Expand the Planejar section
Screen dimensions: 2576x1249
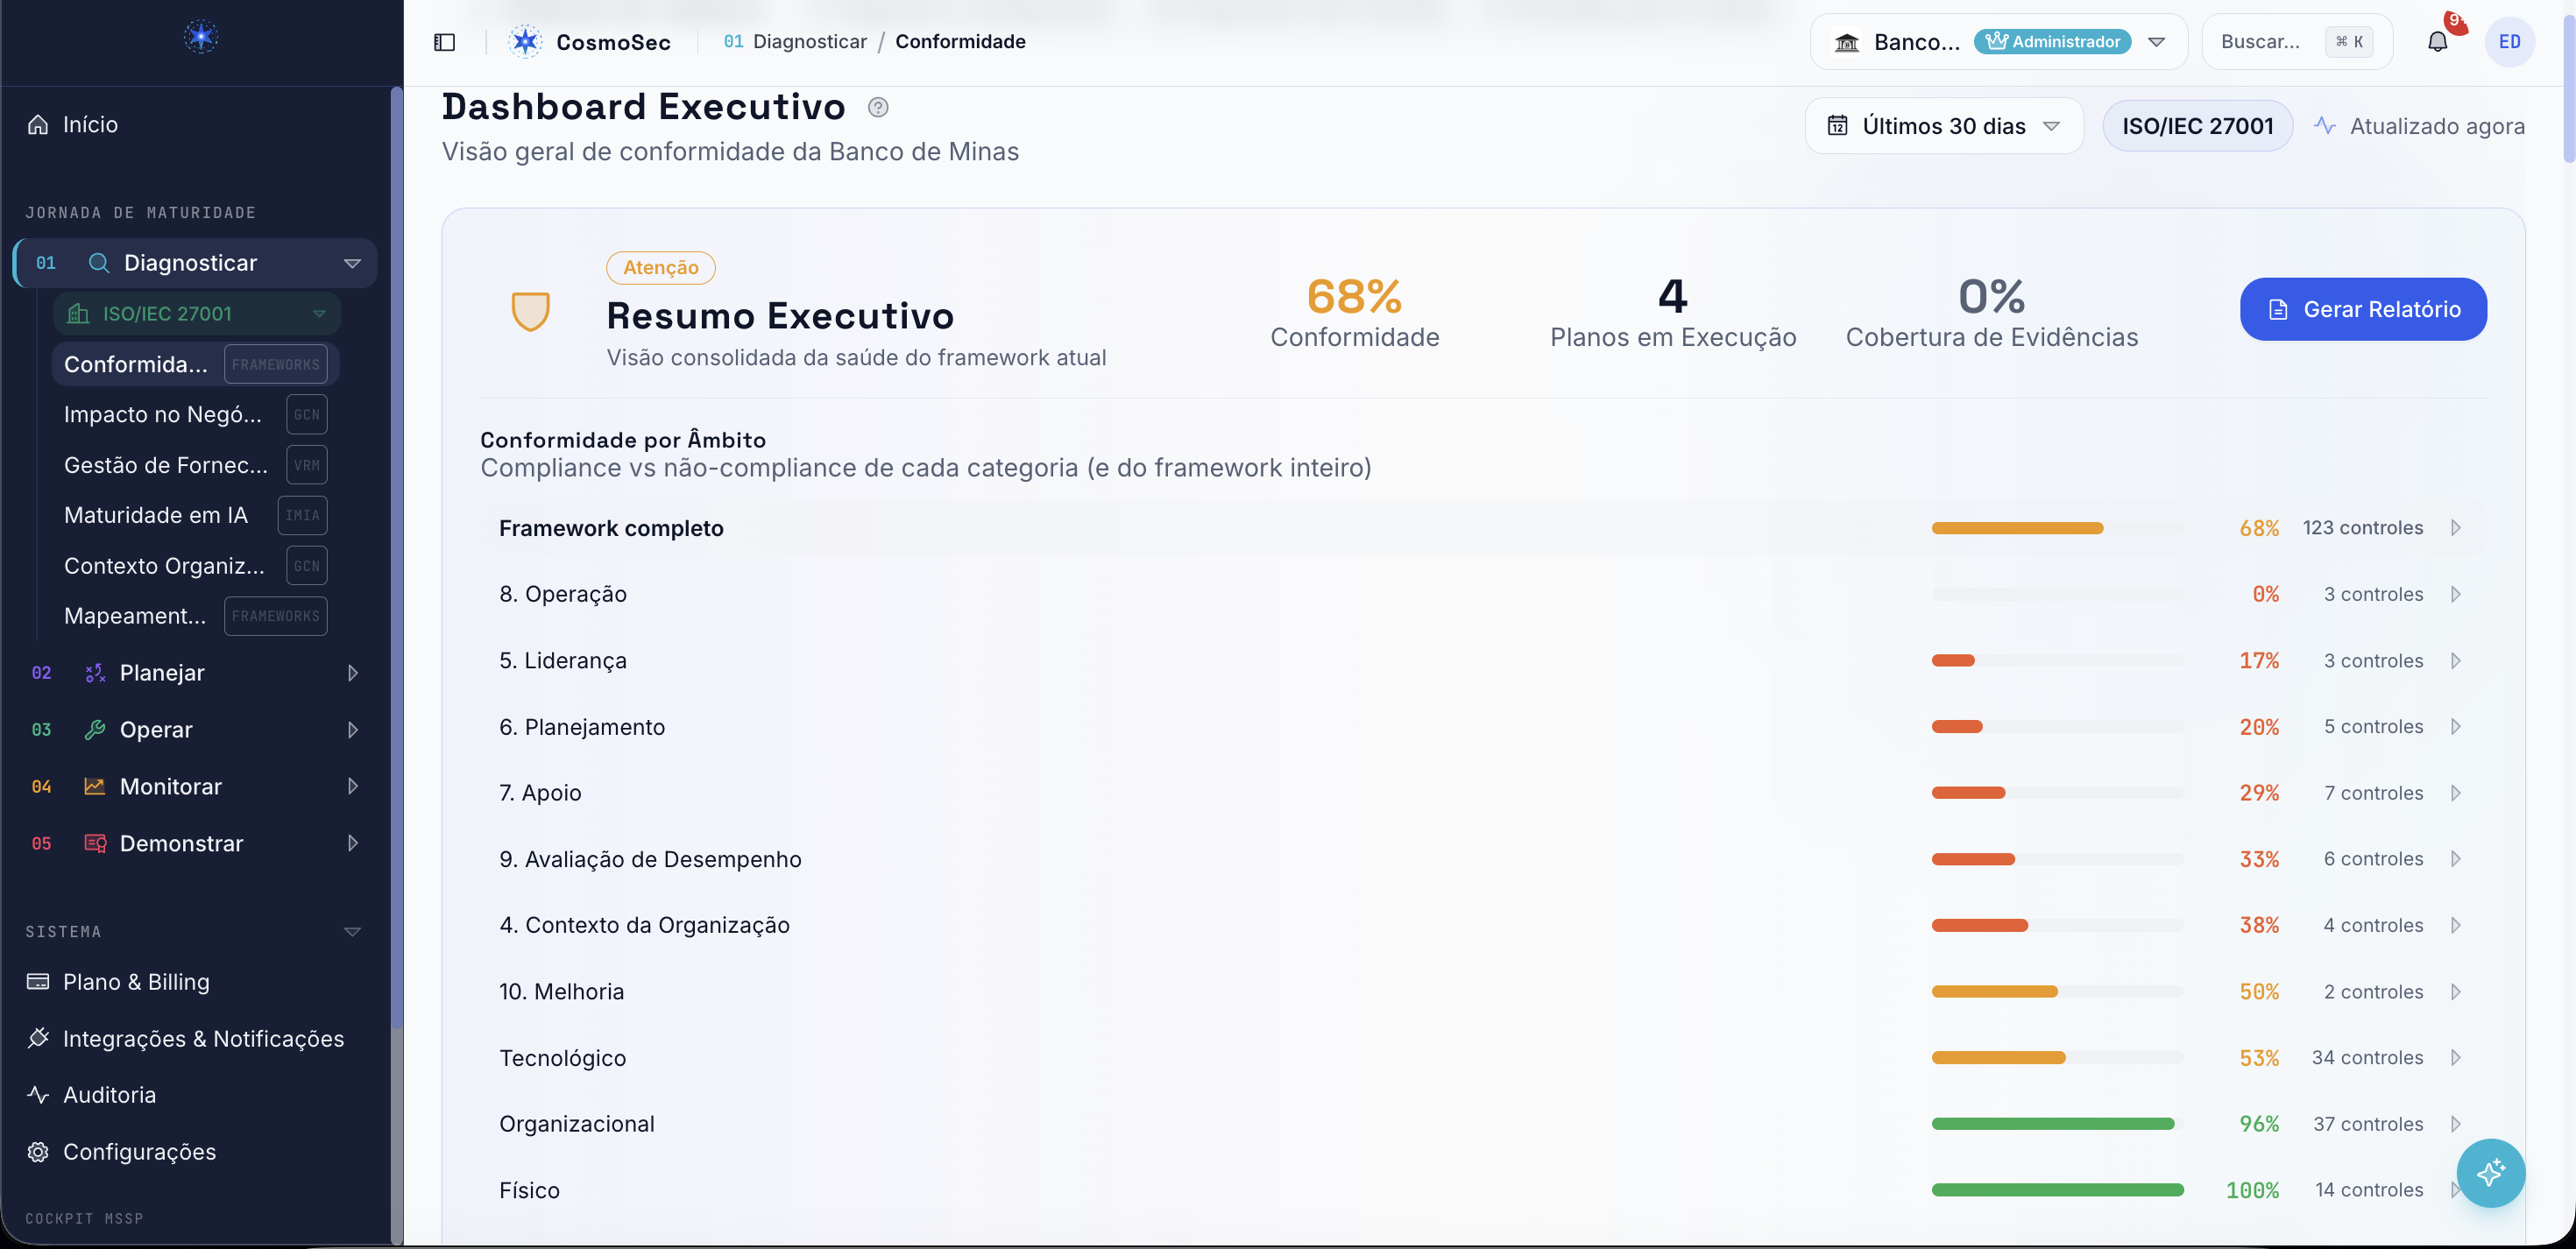(352, 673)
